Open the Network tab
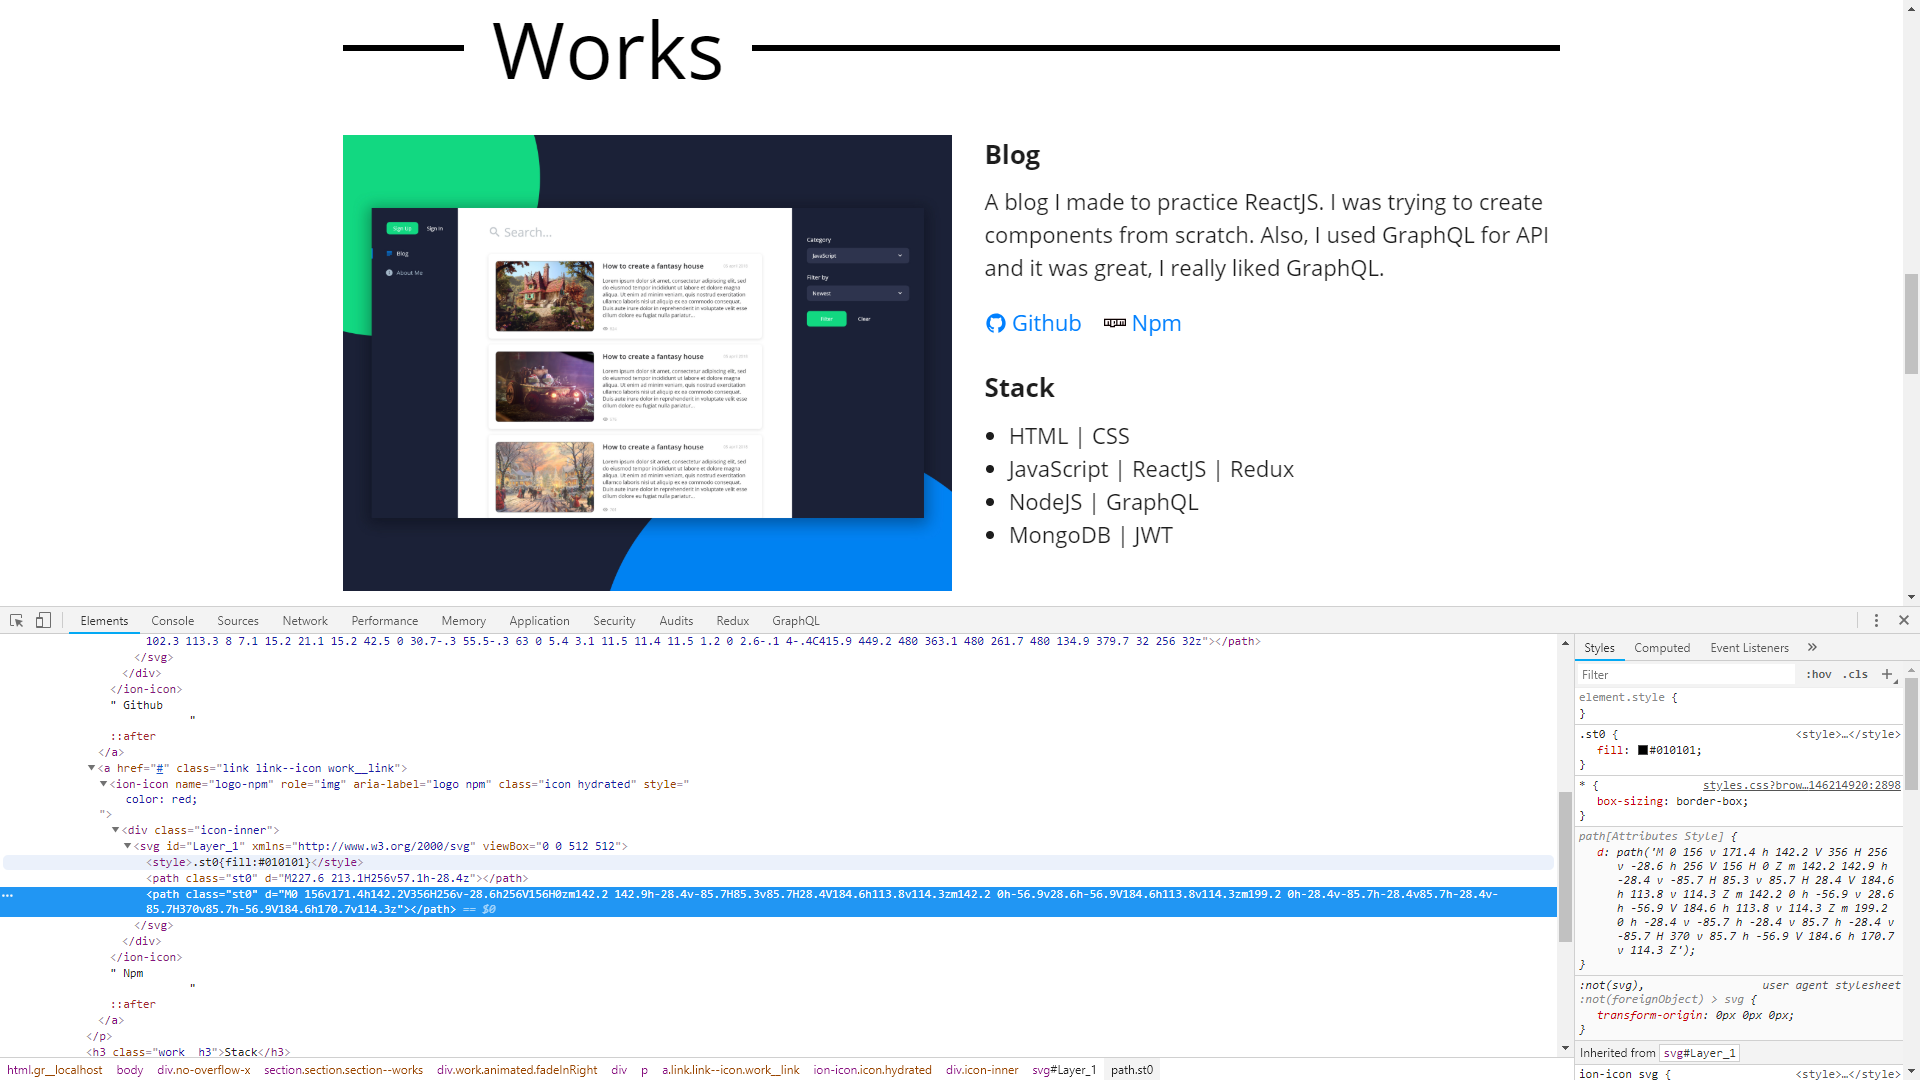The image size is (1920, 1080). [305, 621]
